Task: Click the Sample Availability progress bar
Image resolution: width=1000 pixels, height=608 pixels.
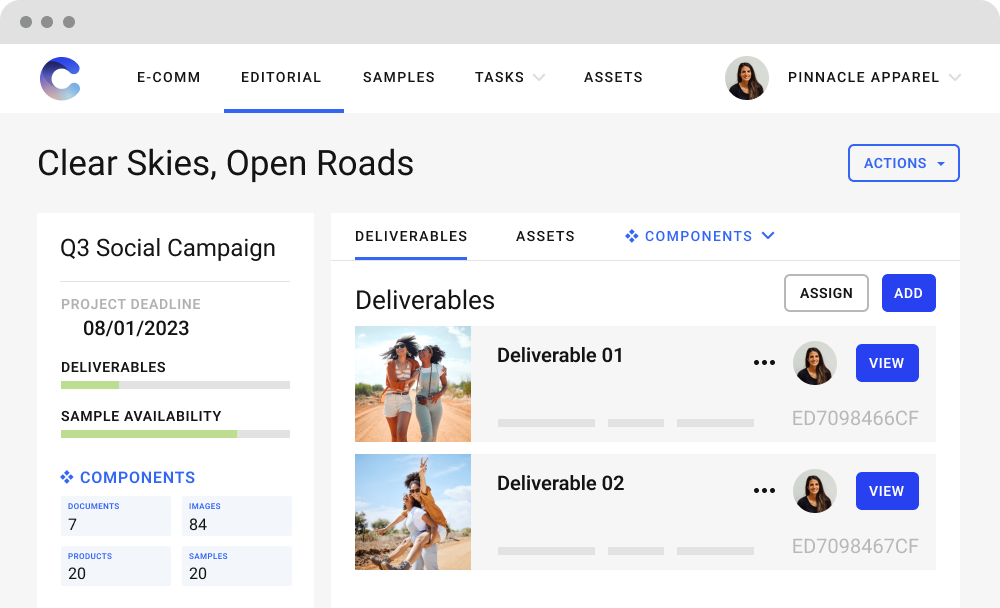Action: point(175,434)
